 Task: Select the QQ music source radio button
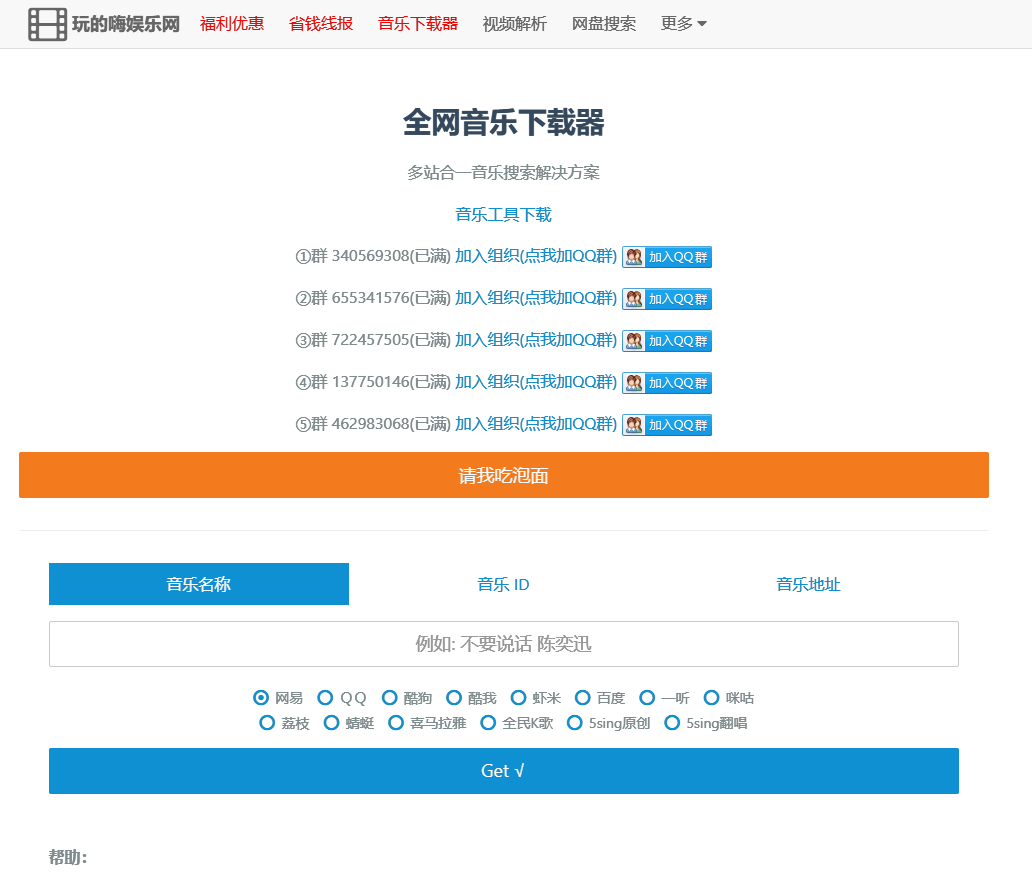pos(325,698)
